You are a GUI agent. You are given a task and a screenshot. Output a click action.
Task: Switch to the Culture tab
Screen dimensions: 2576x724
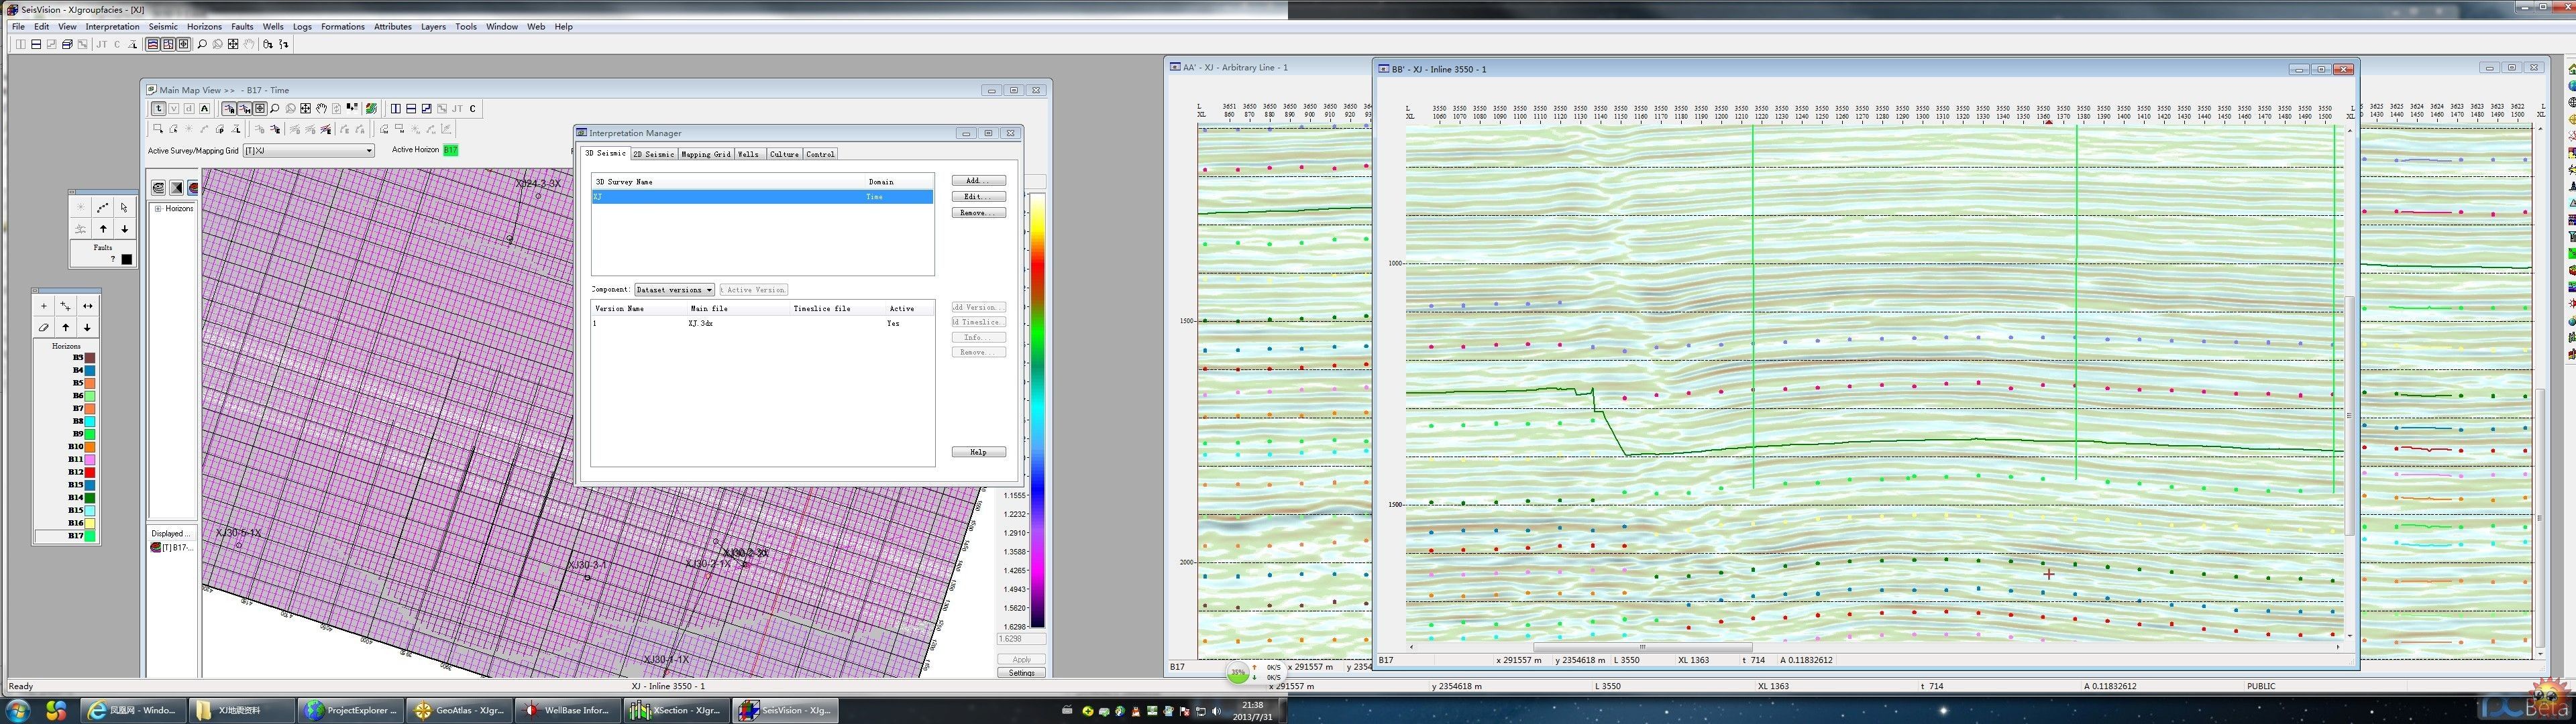[x=784, y=154]
